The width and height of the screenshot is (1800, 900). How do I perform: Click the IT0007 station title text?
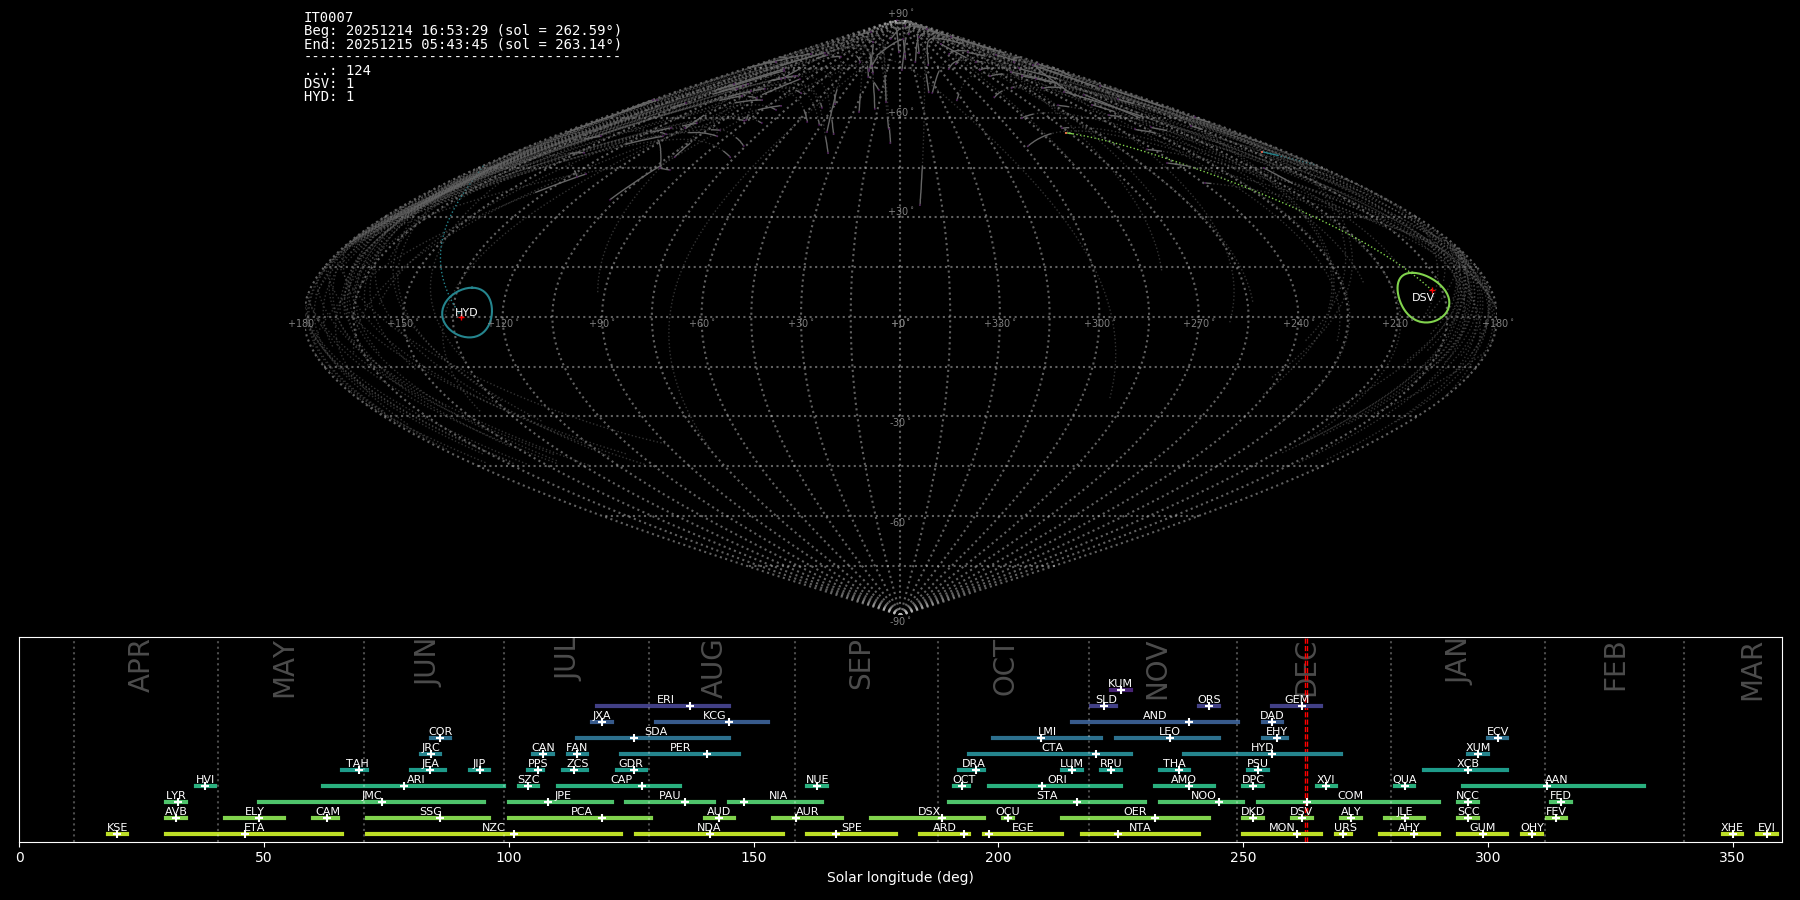click(328, 18)
